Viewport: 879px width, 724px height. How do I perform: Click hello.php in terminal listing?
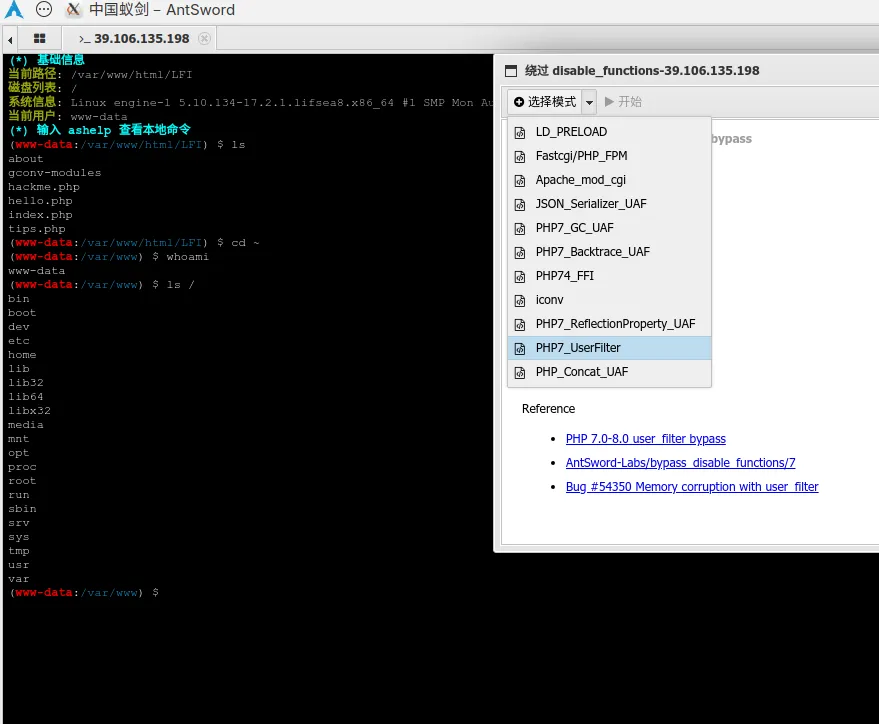coord(40,201)
